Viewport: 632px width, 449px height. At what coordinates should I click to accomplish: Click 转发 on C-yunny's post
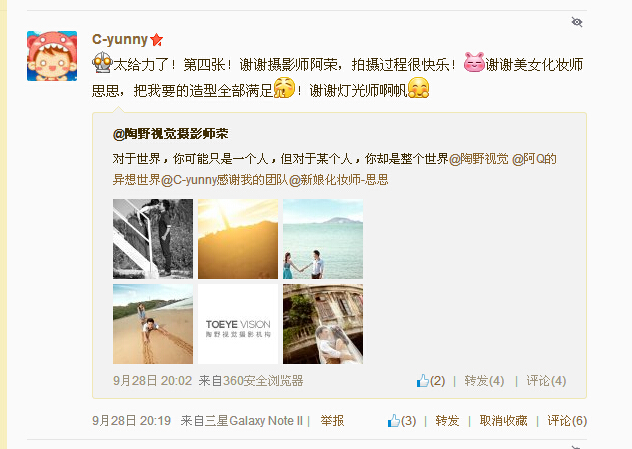(x=447, y=421)
